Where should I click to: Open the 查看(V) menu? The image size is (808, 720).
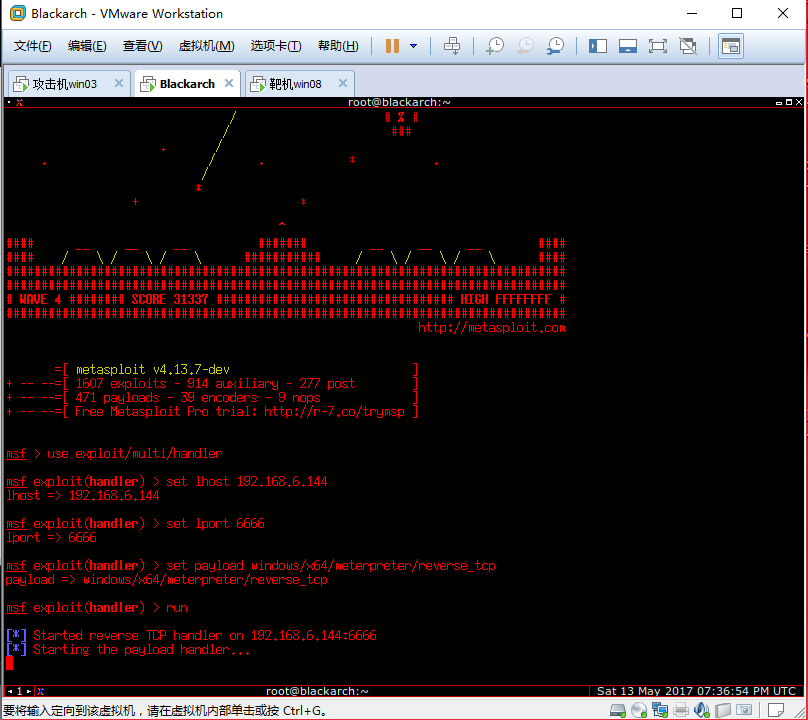[142, 46]
